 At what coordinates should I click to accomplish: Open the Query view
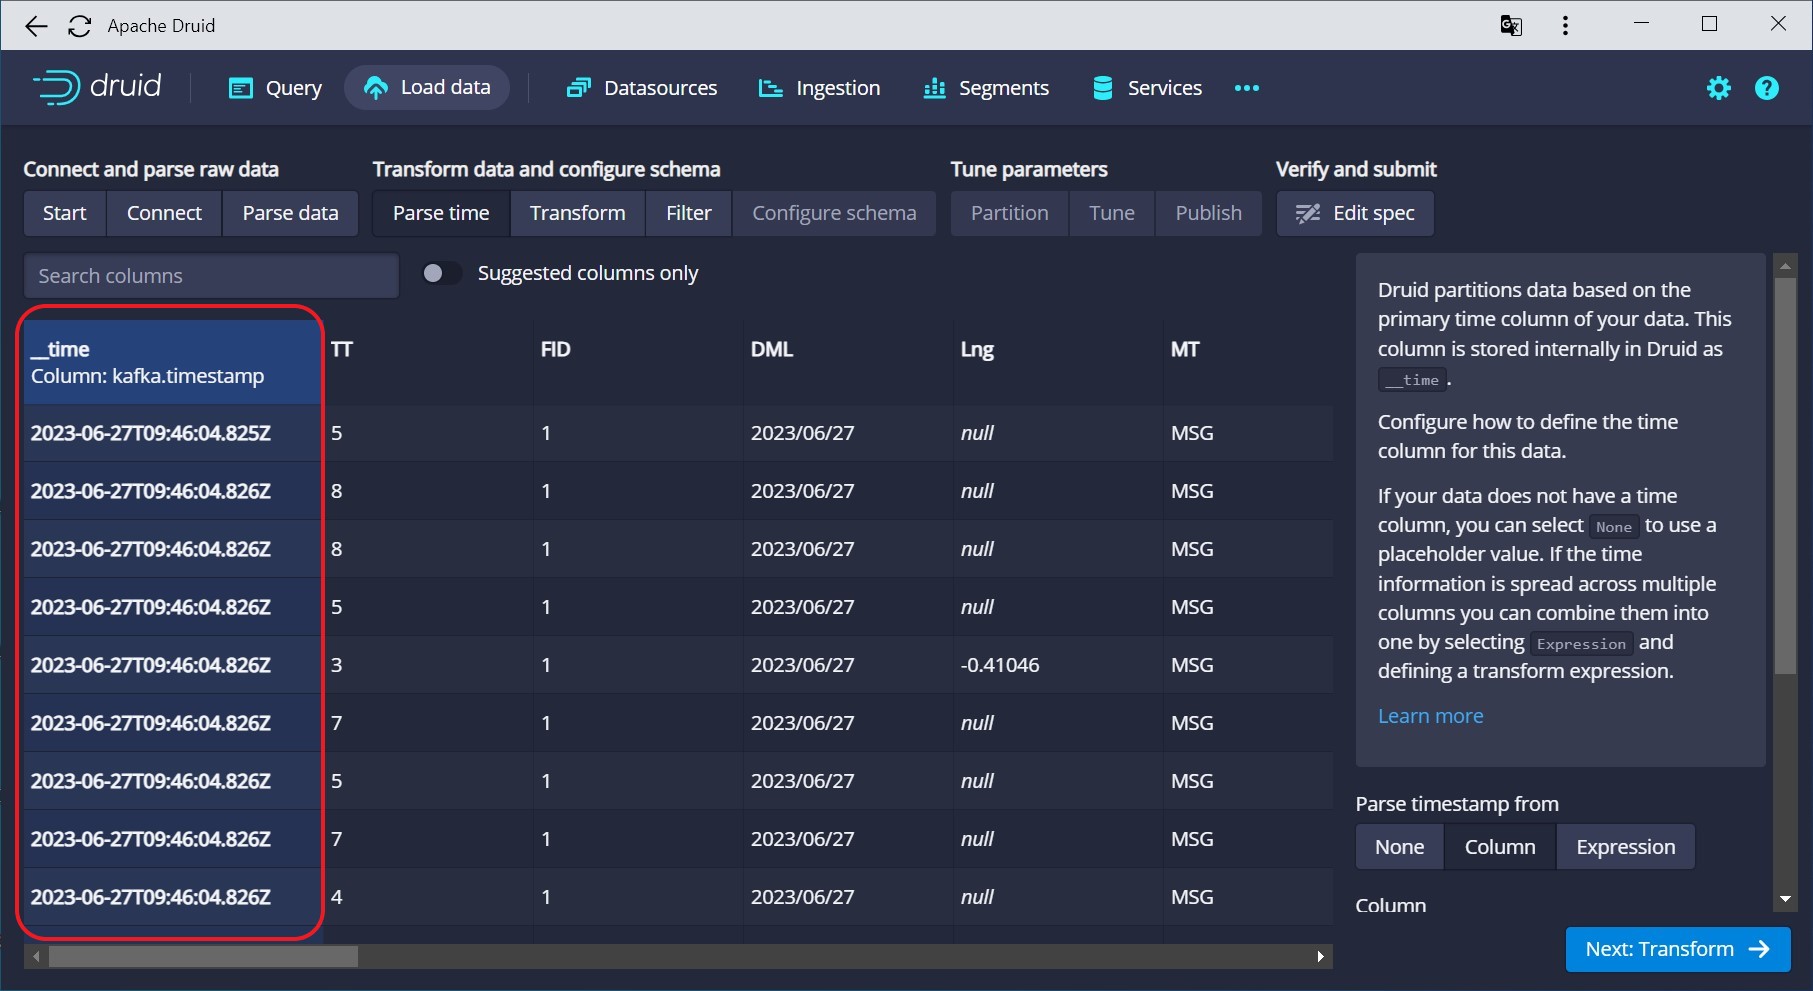275,88
